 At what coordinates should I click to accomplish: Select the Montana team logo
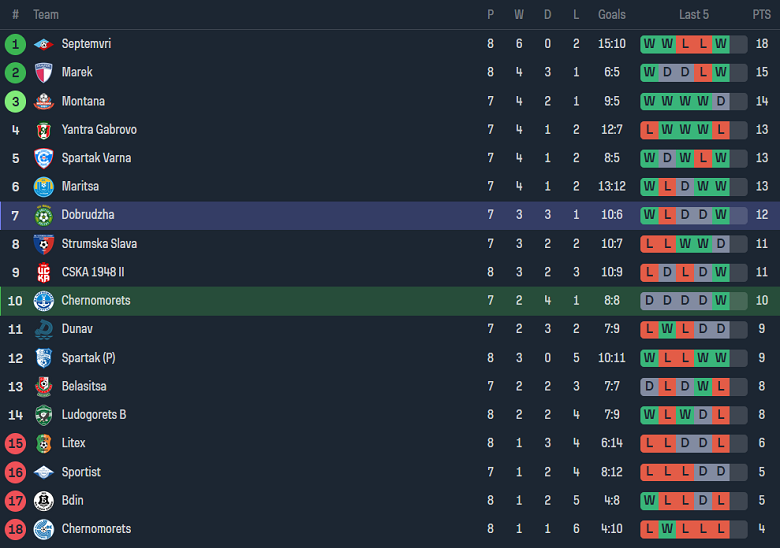coord(43,101)
